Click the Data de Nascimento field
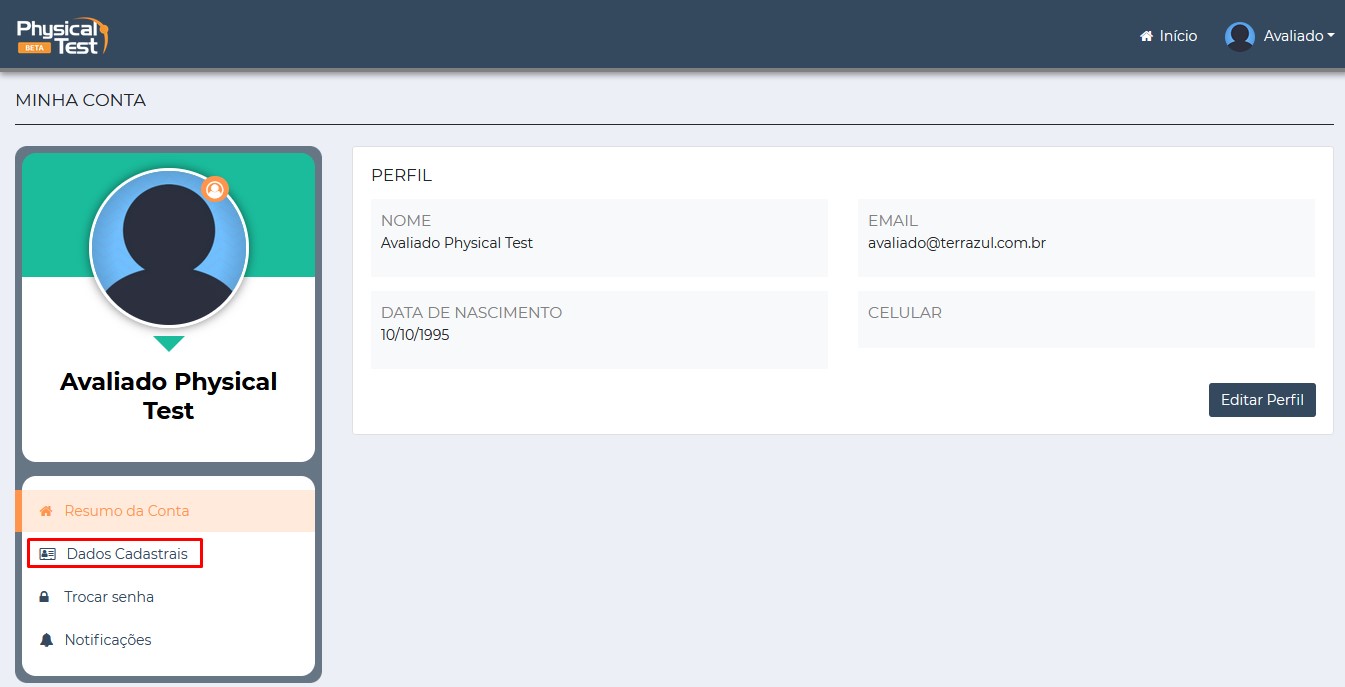Viewport: 1345px width, 687px height. coord(598,329)
